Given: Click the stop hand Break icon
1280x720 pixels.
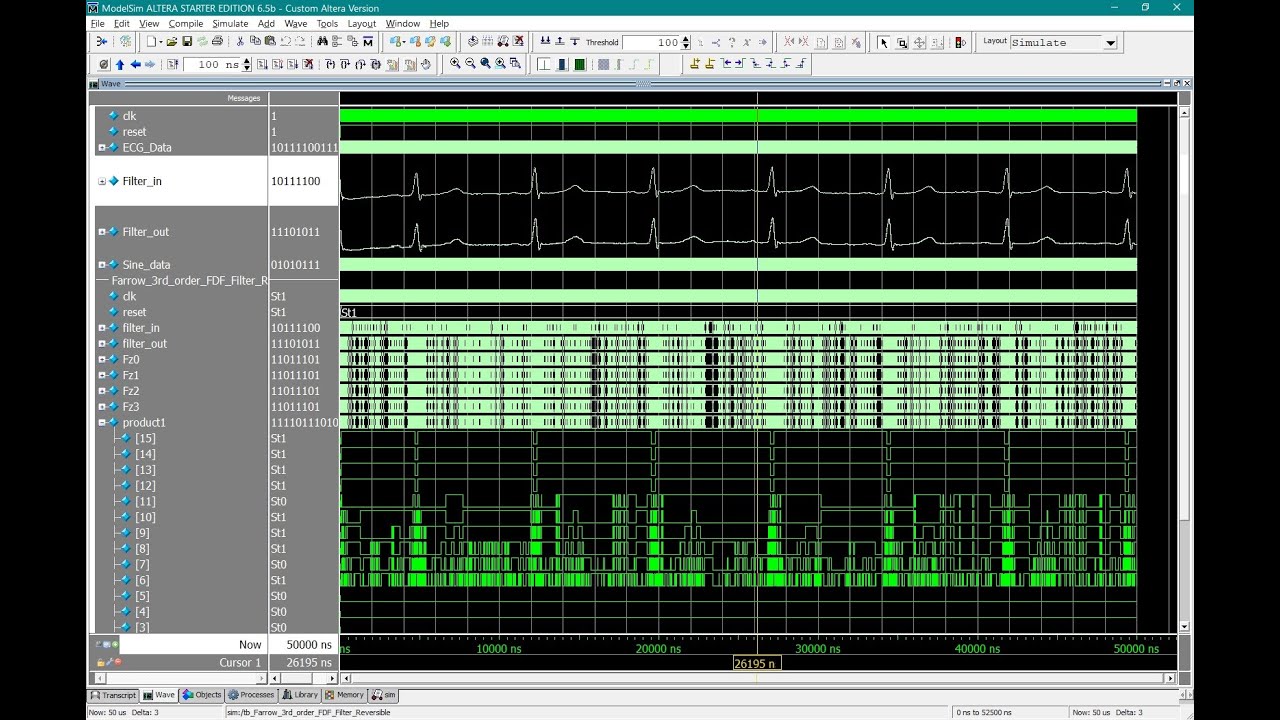Looking at the screenshot, I should point(426,64).
